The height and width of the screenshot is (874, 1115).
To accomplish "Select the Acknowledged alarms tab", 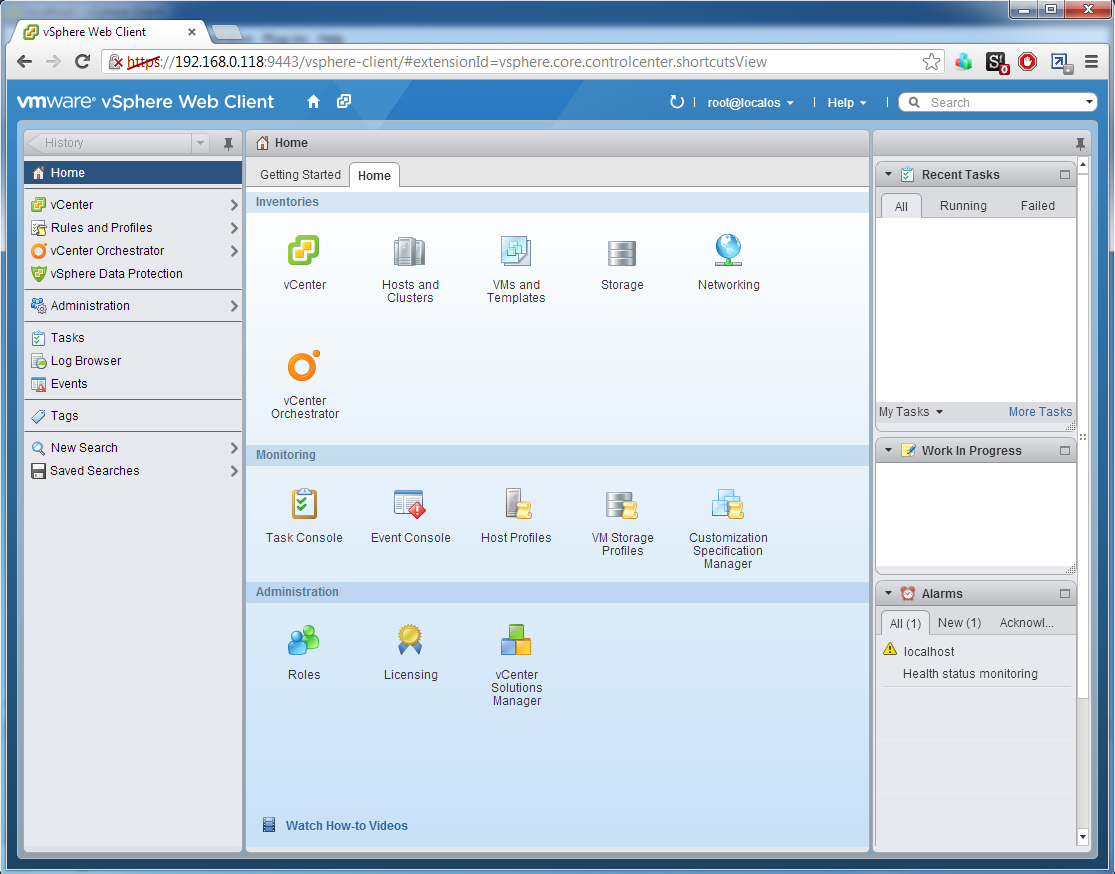I will tap(1026, 623).
